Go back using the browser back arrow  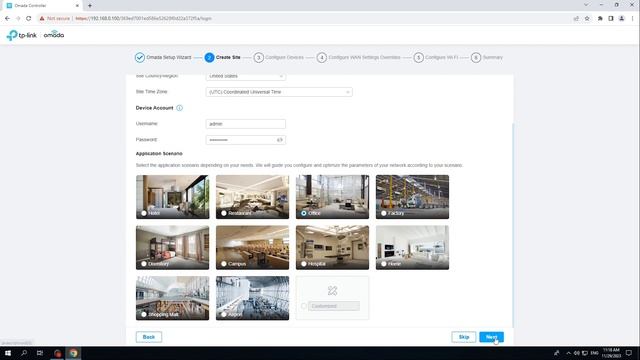(x=7, y=18)
